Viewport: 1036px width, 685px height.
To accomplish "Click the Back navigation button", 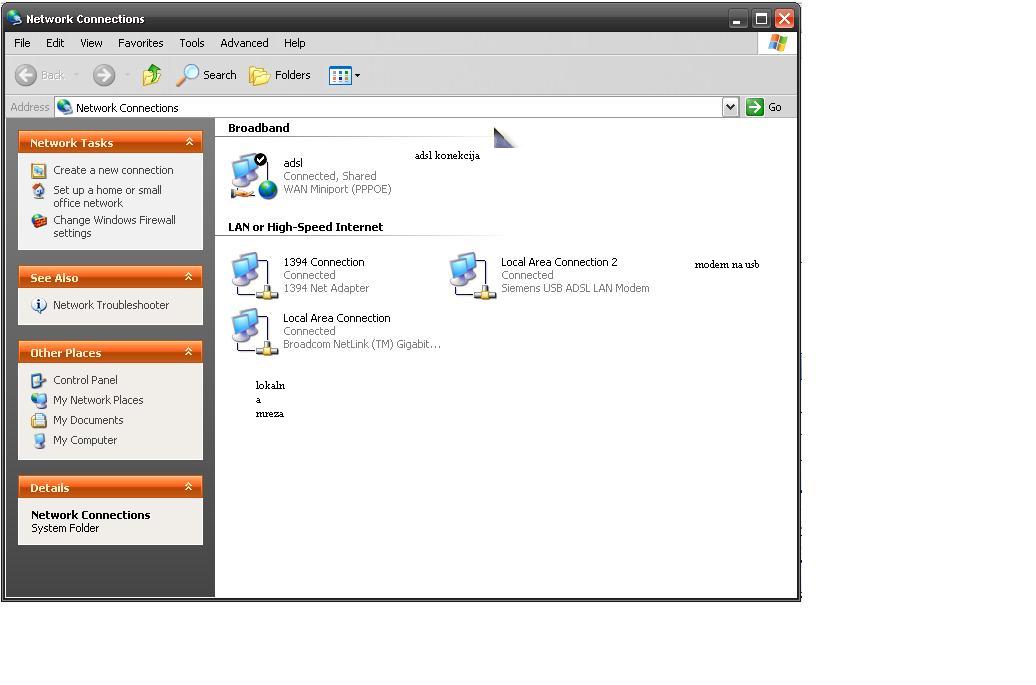I will (x=40, y=75).
